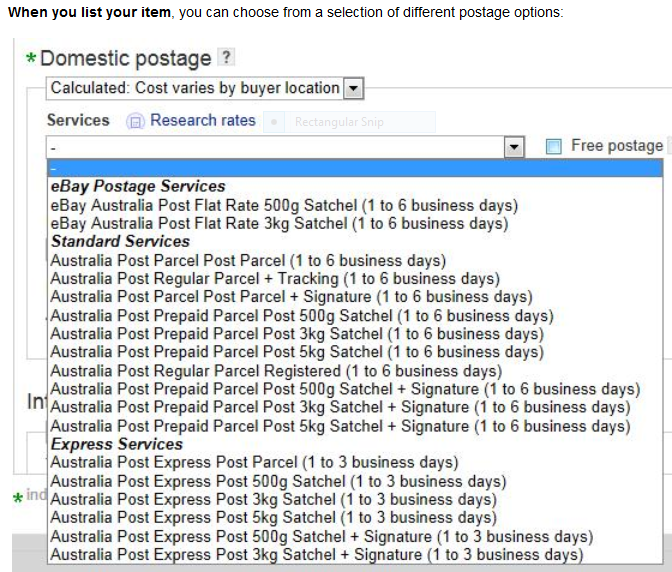Viewport: 672px width, 572px height.
Task: Expand the Calculated cost type dropdown arrow
Action: [x=353, y=89]
